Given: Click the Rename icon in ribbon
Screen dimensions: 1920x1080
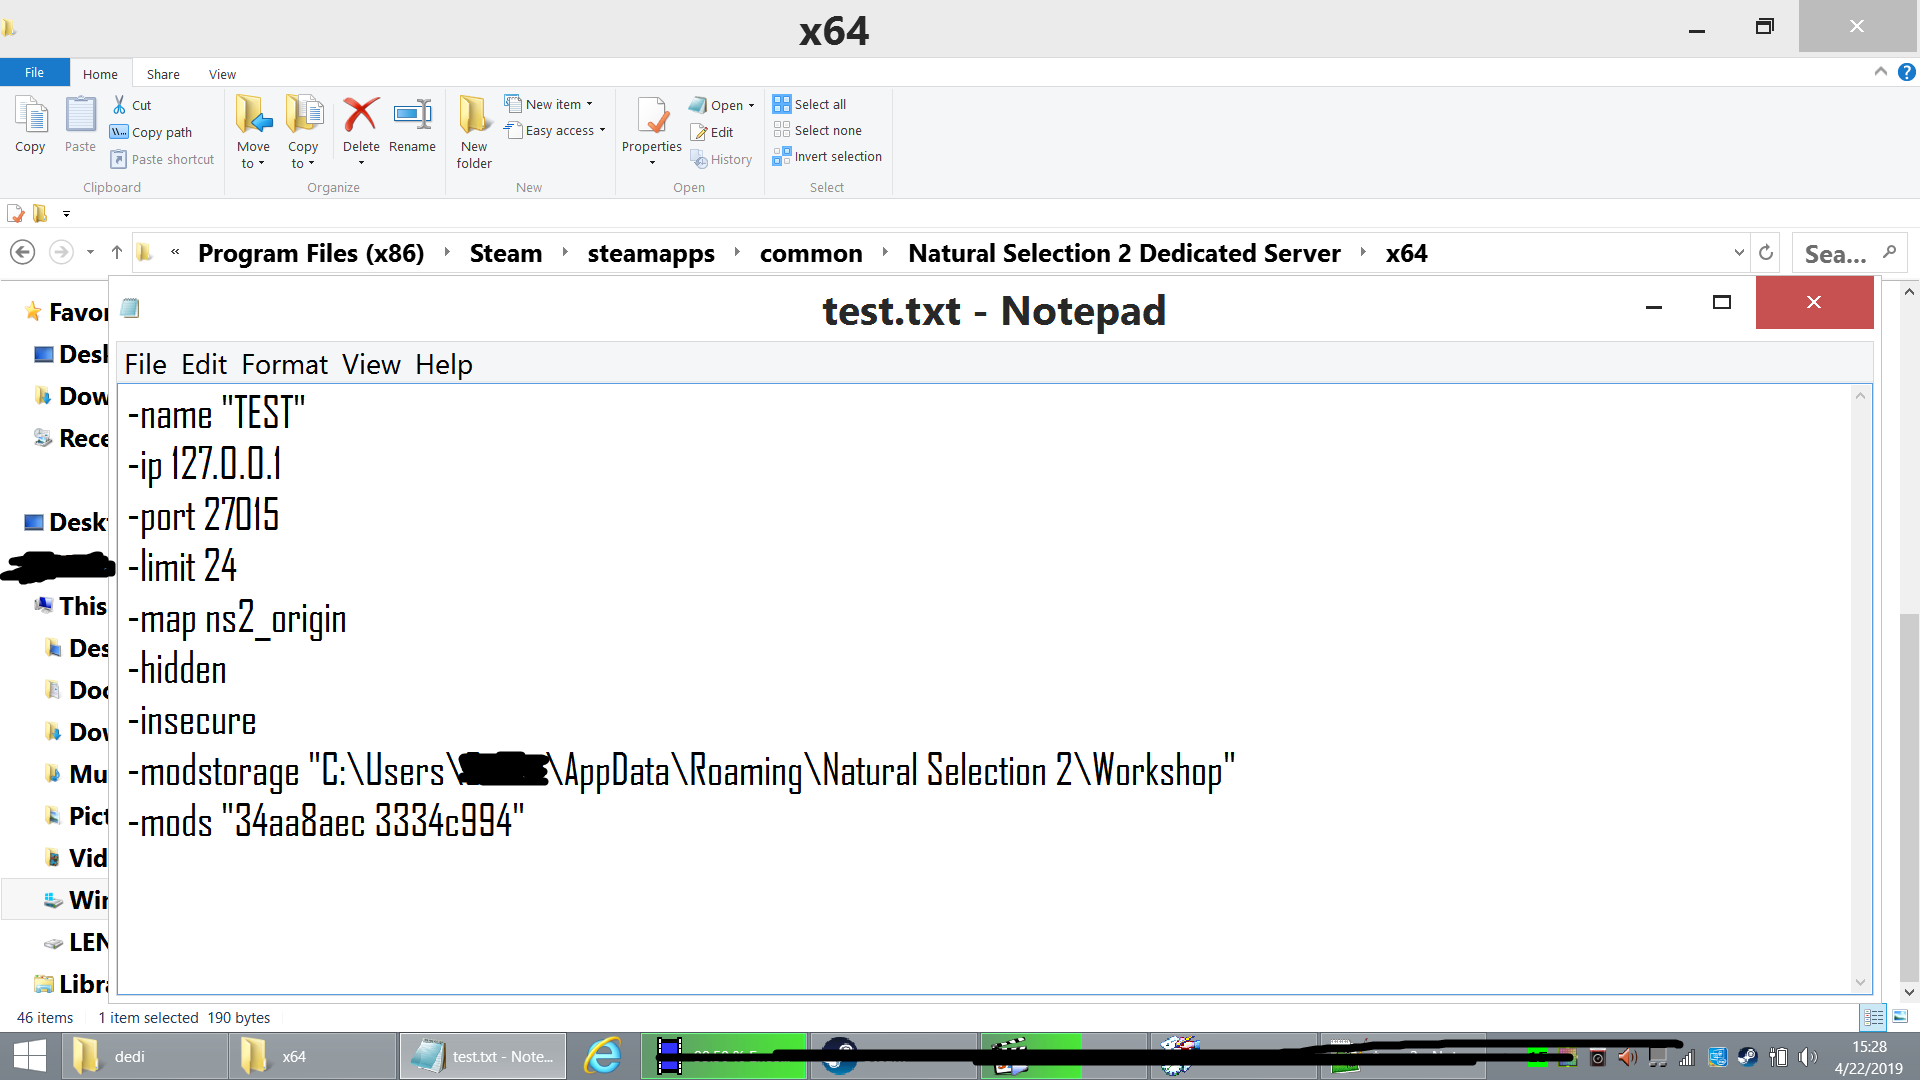Looking at the screenshot, I should (412, 115).
